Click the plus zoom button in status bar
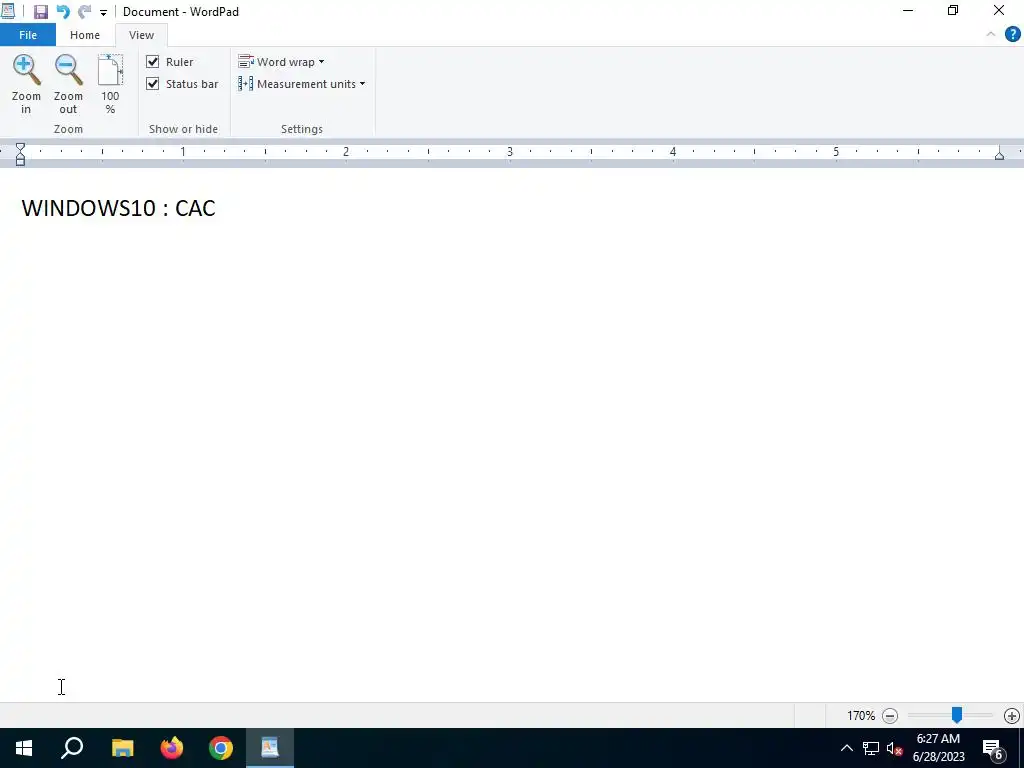 1012,716
